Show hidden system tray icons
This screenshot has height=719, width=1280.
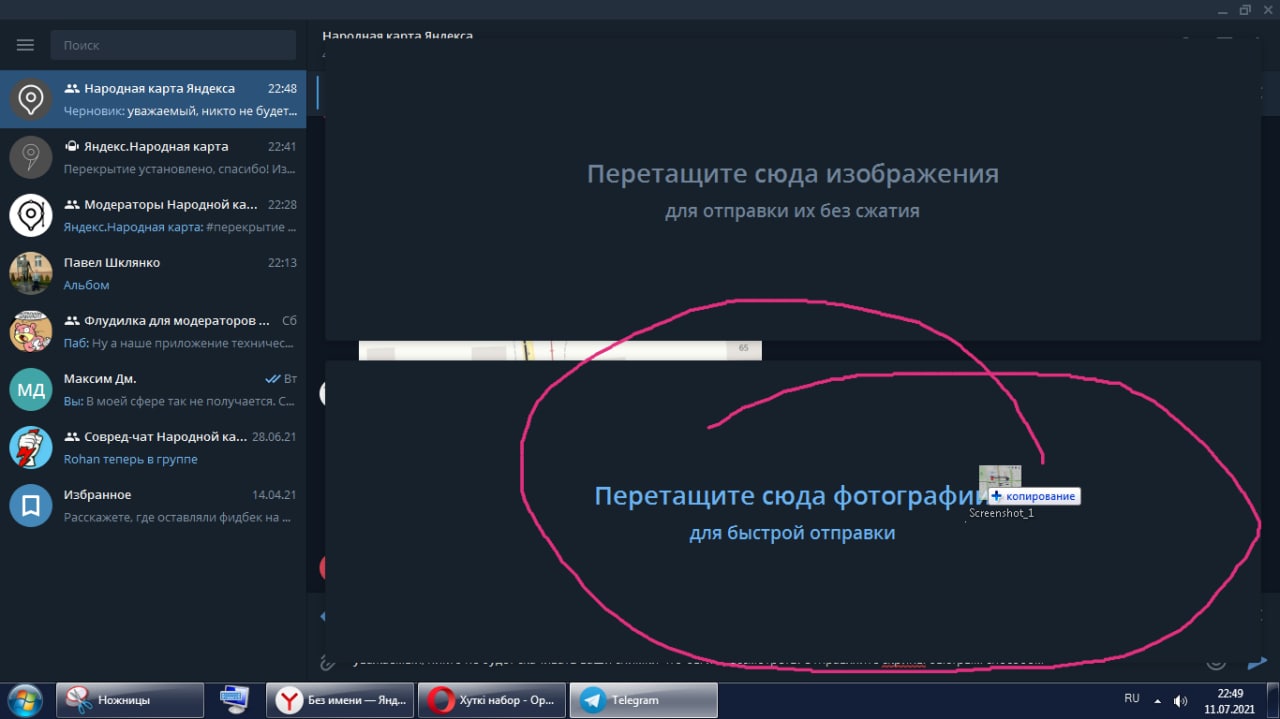click(1158, 701)
